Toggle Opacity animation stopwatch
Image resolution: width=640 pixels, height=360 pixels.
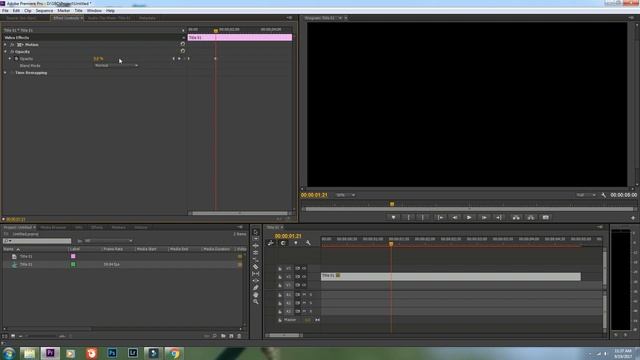(16, 59)
